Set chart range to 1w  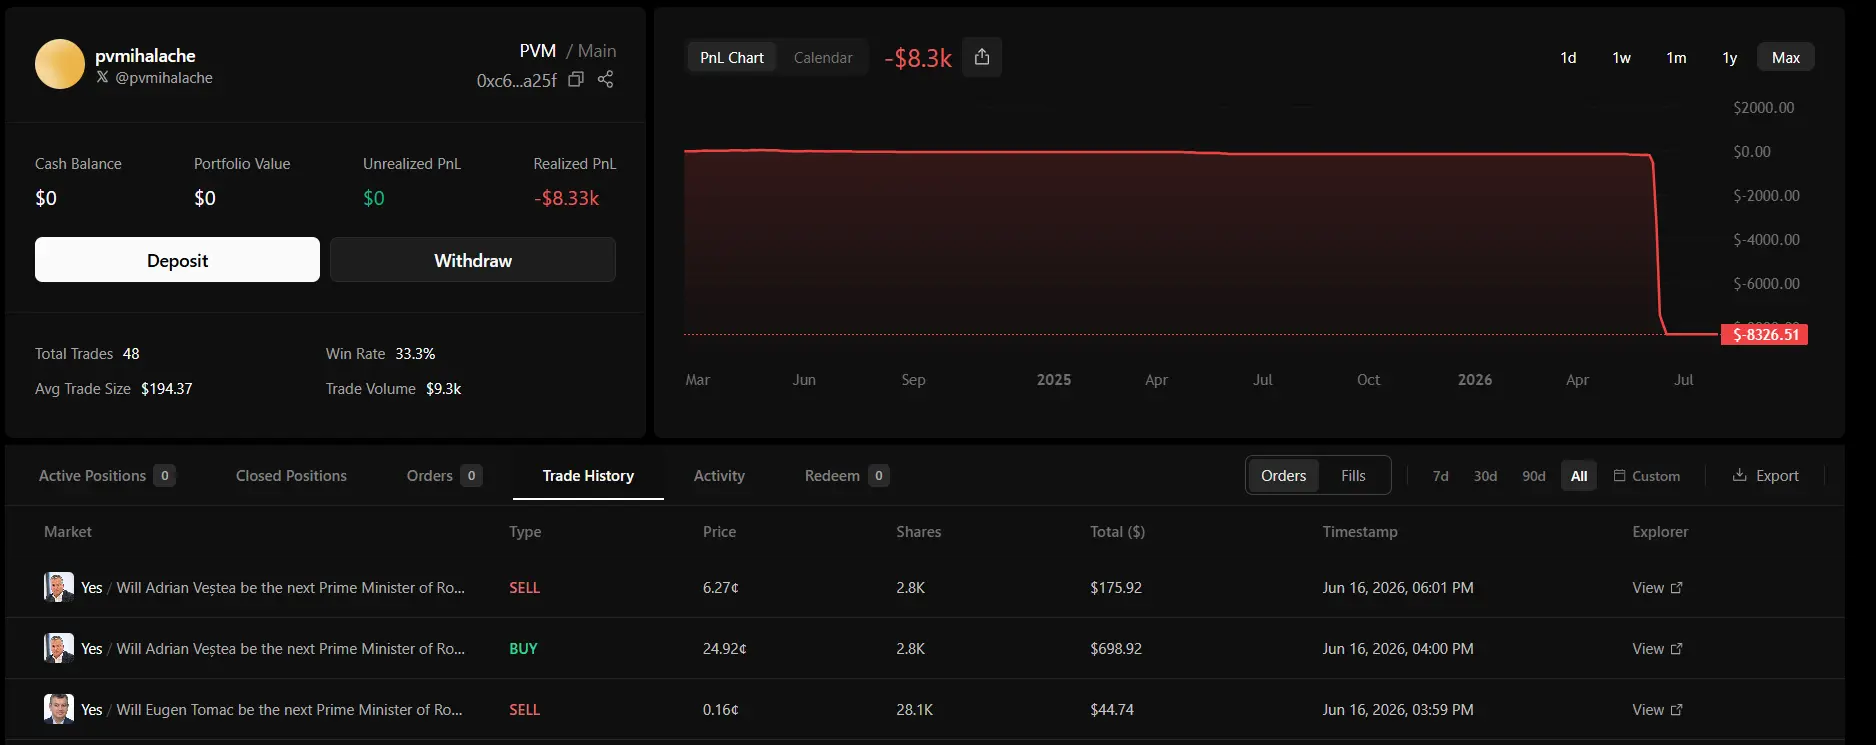tap(1621, 58)
